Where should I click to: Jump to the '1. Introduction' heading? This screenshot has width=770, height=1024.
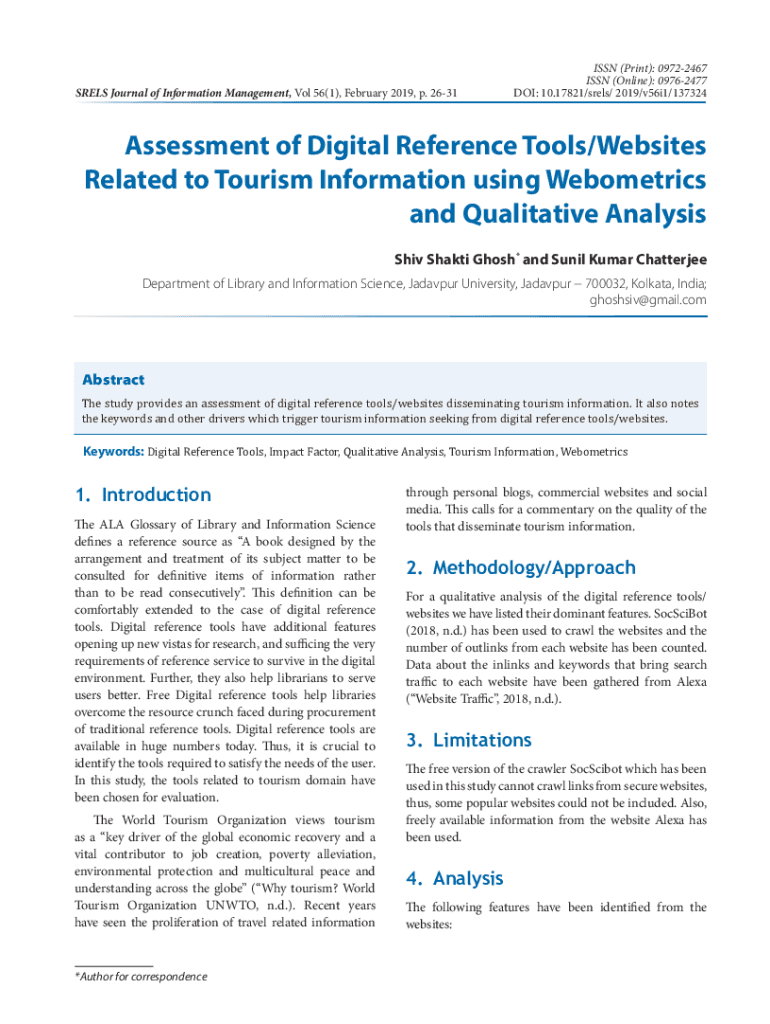tap(143, 495)
